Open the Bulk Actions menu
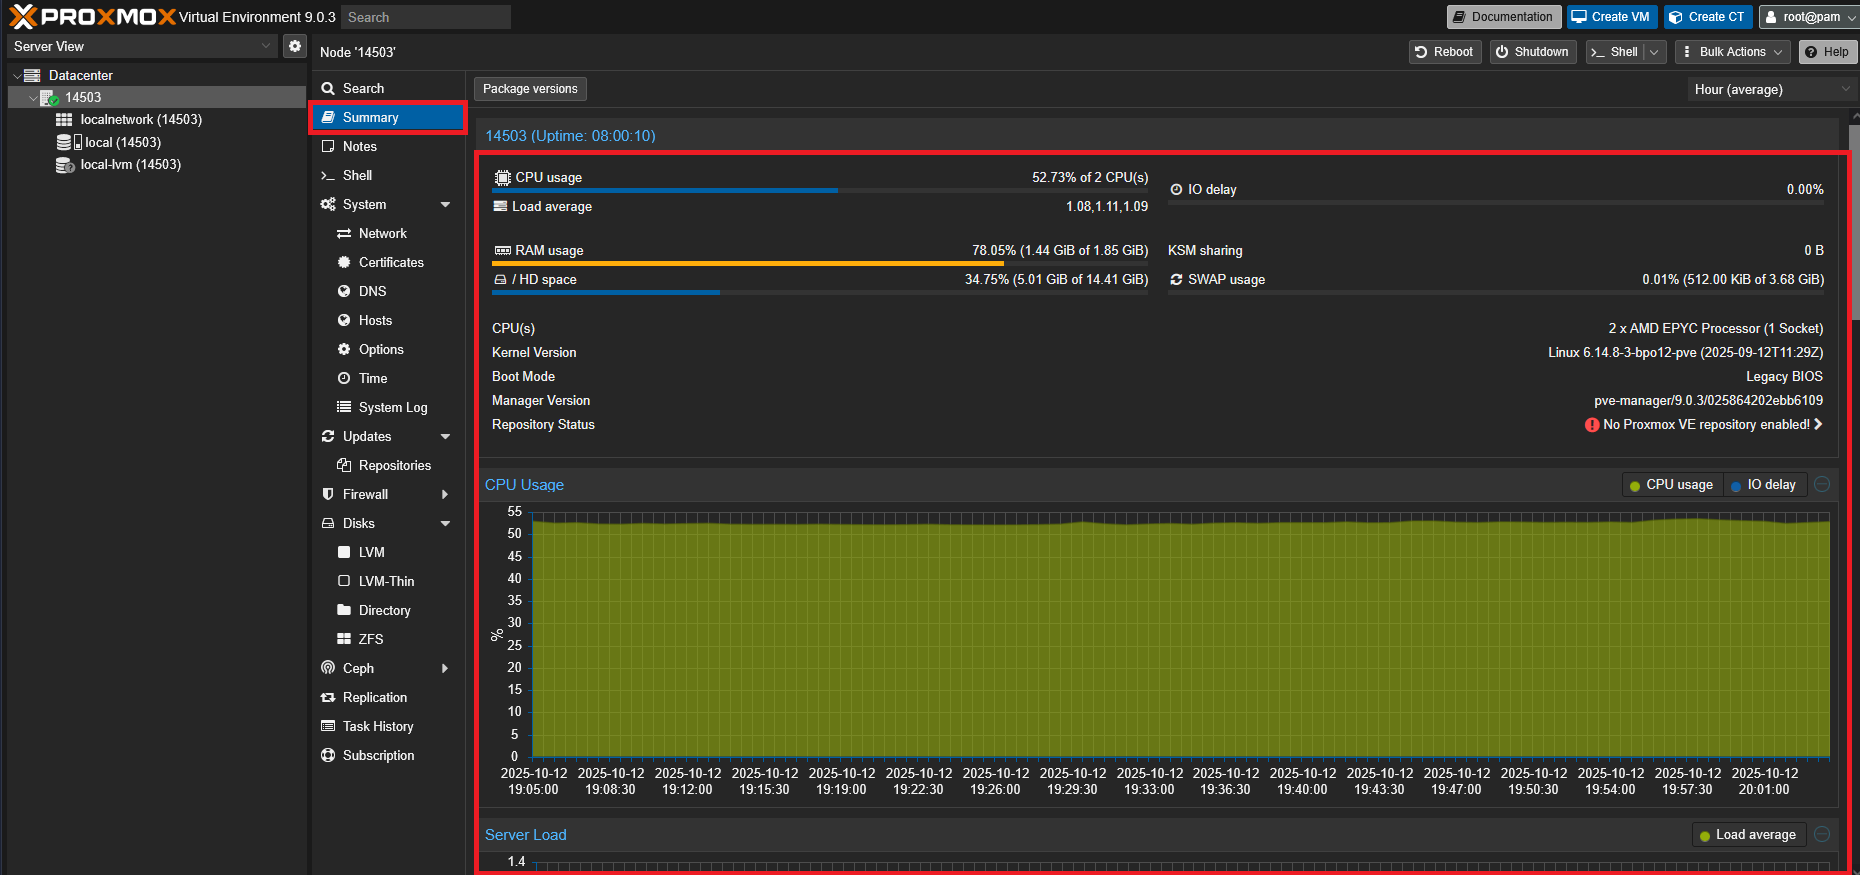The height and width of the screenshot is (875, 1860). pos(1731,52)
